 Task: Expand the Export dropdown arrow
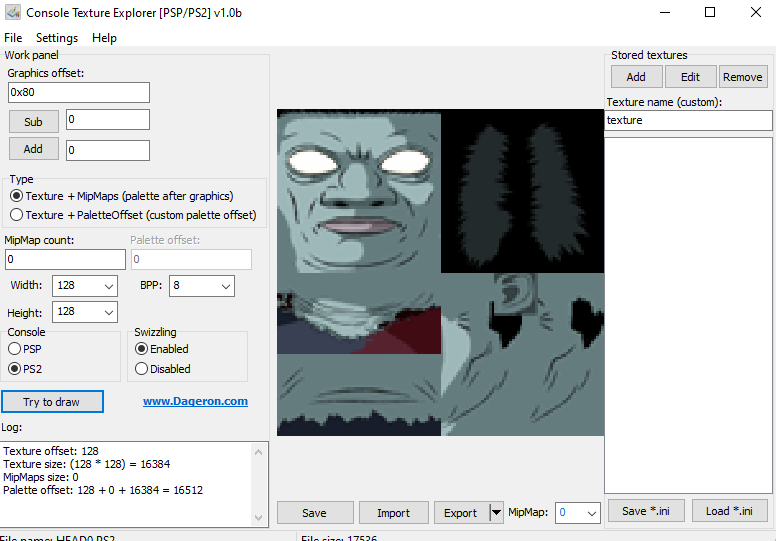496,513
